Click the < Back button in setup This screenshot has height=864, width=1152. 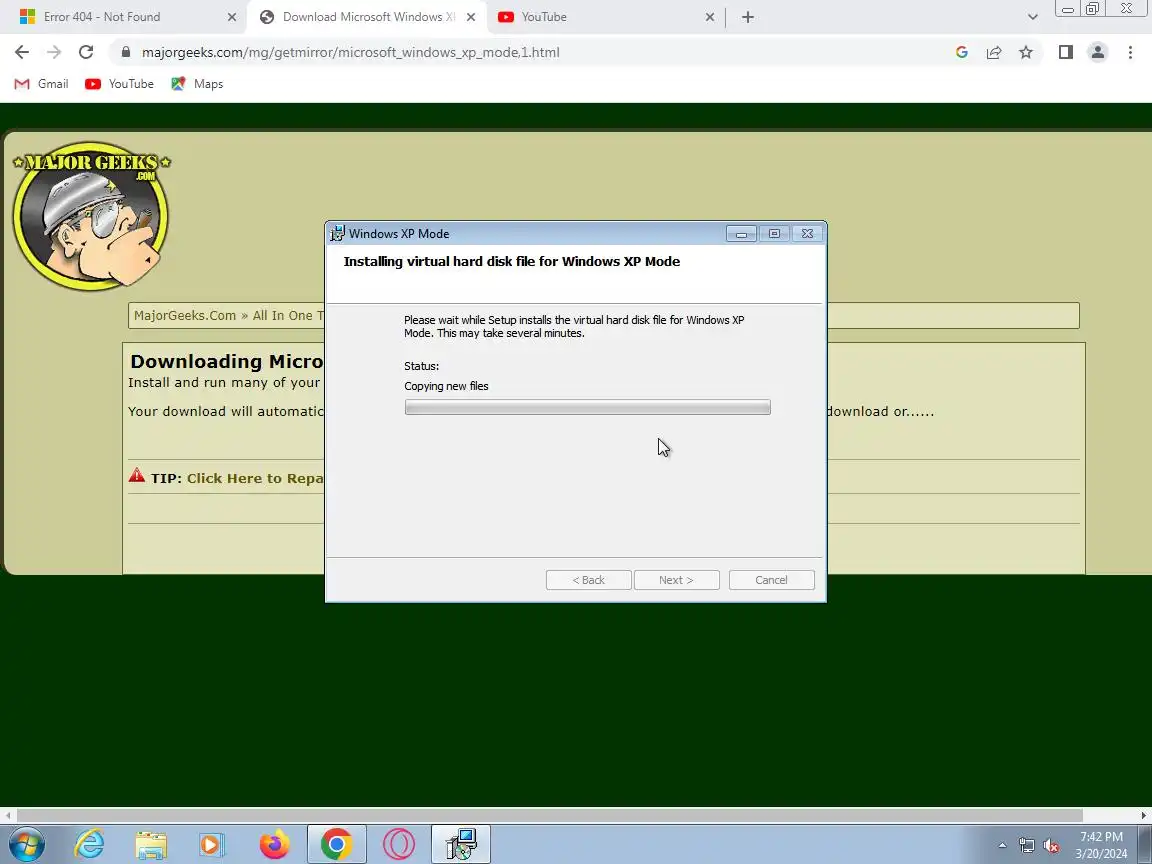coord(588,580)
